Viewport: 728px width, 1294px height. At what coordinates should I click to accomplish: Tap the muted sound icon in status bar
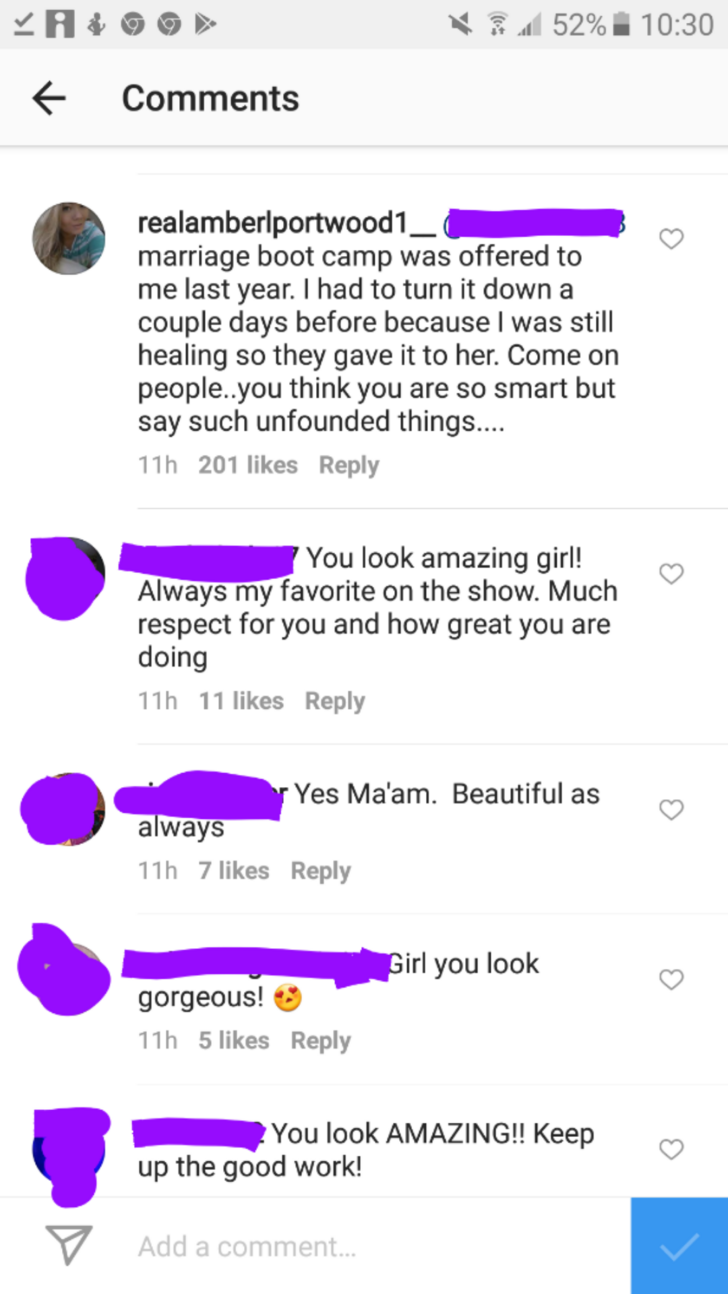click(x=459, y=24)
